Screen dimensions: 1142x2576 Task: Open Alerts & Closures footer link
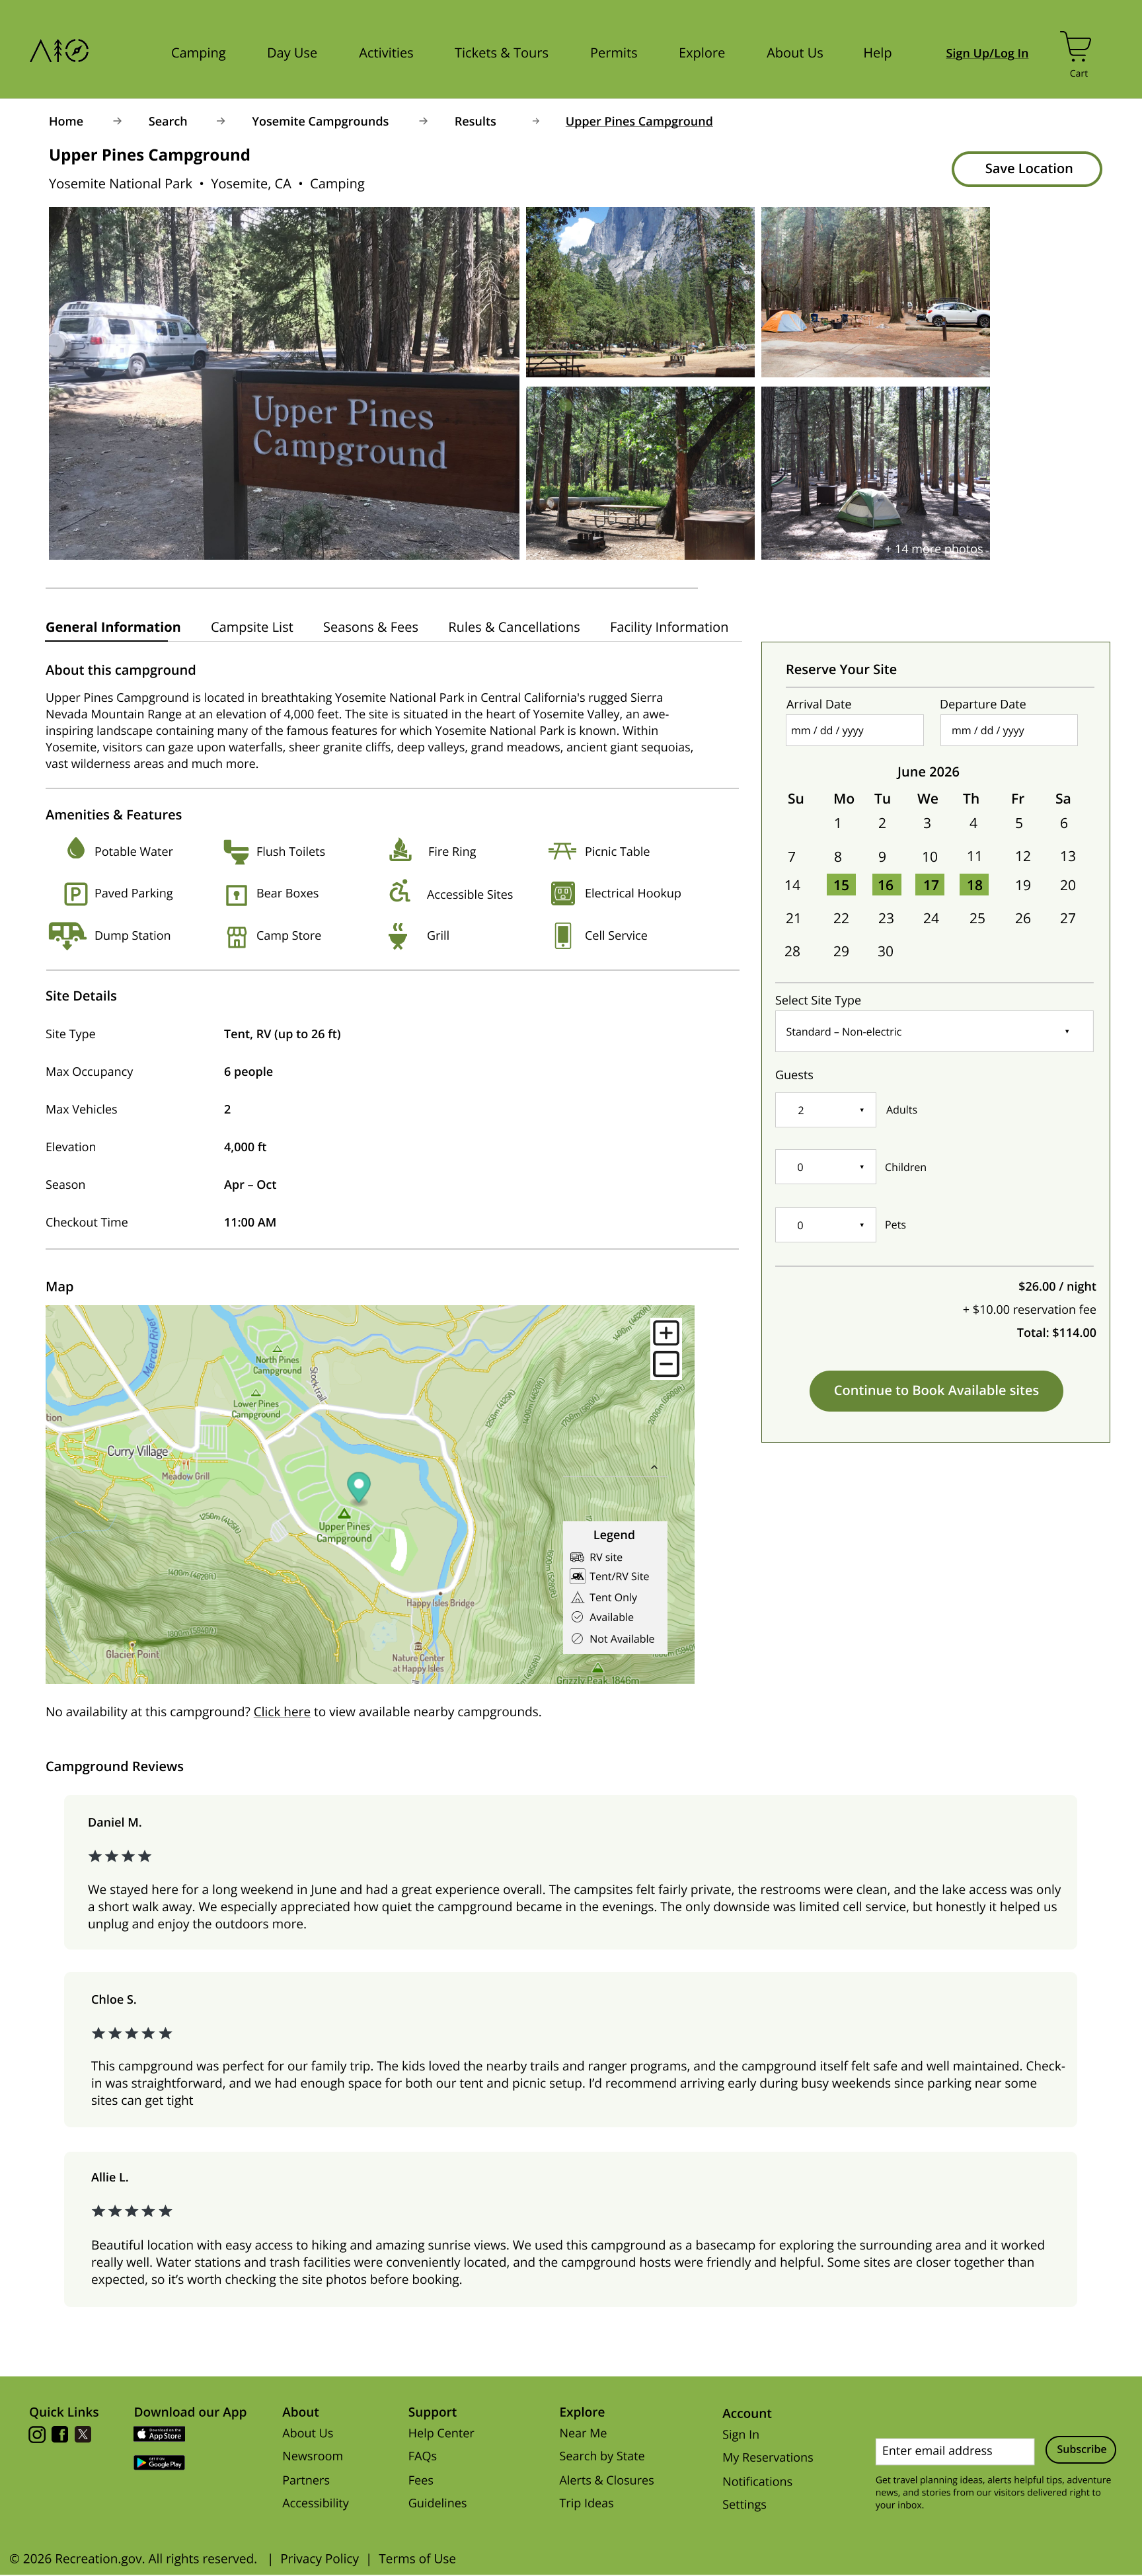click(606, 2480)
